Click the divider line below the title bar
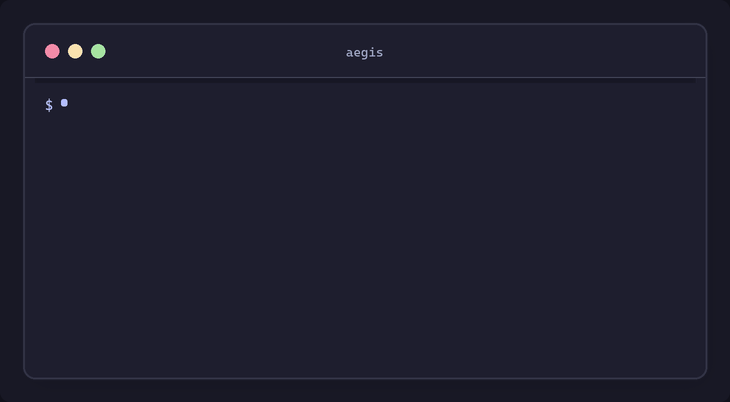730x402 pixels. [x=365, y=77]
